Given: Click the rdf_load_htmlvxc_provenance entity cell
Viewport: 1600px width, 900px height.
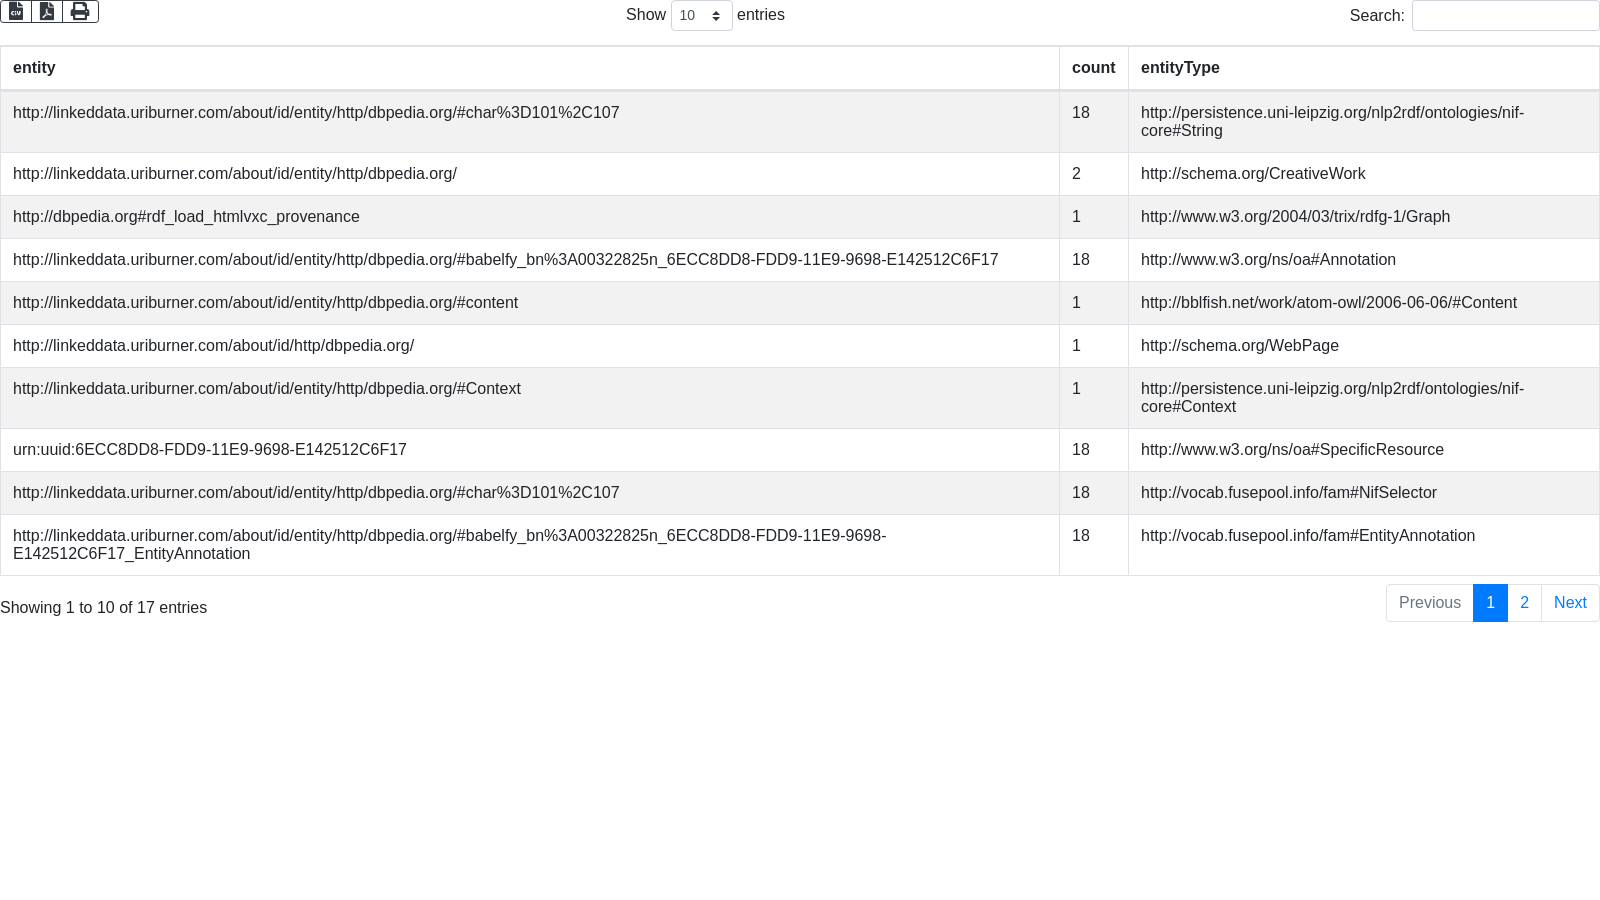Looking at the screenshot, I should (x=186, y=217).
